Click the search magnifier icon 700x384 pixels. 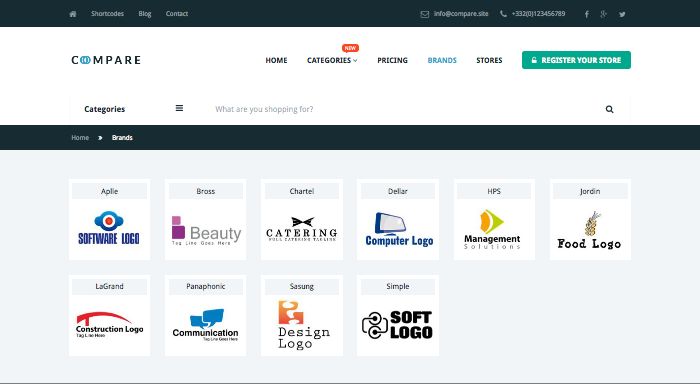click(609, 109)
